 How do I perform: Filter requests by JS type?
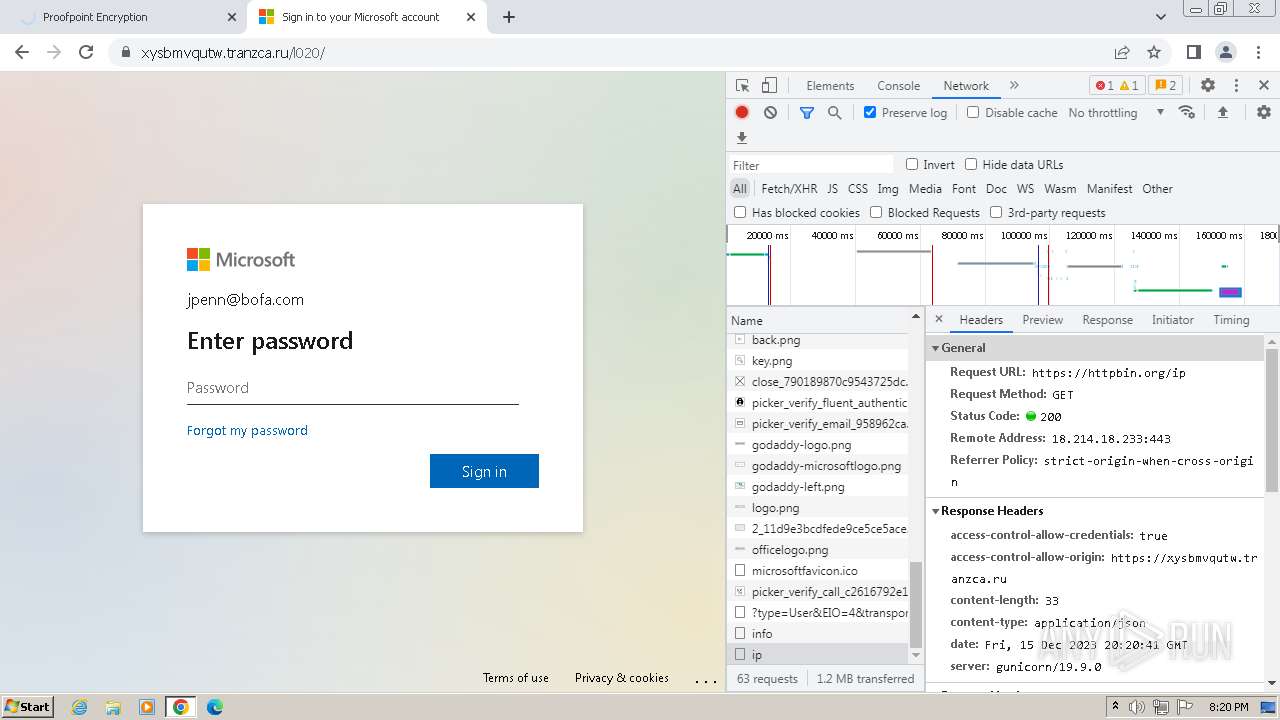[832, 189]
